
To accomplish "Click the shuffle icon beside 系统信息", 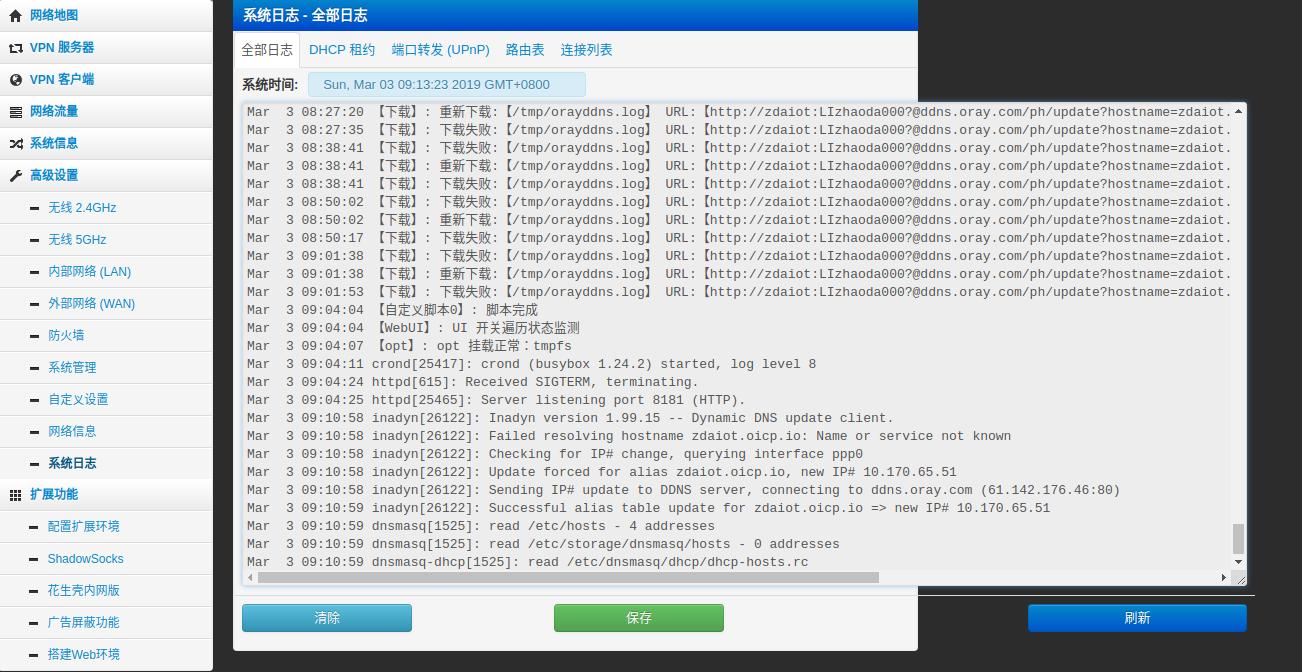I will [15, 144].
